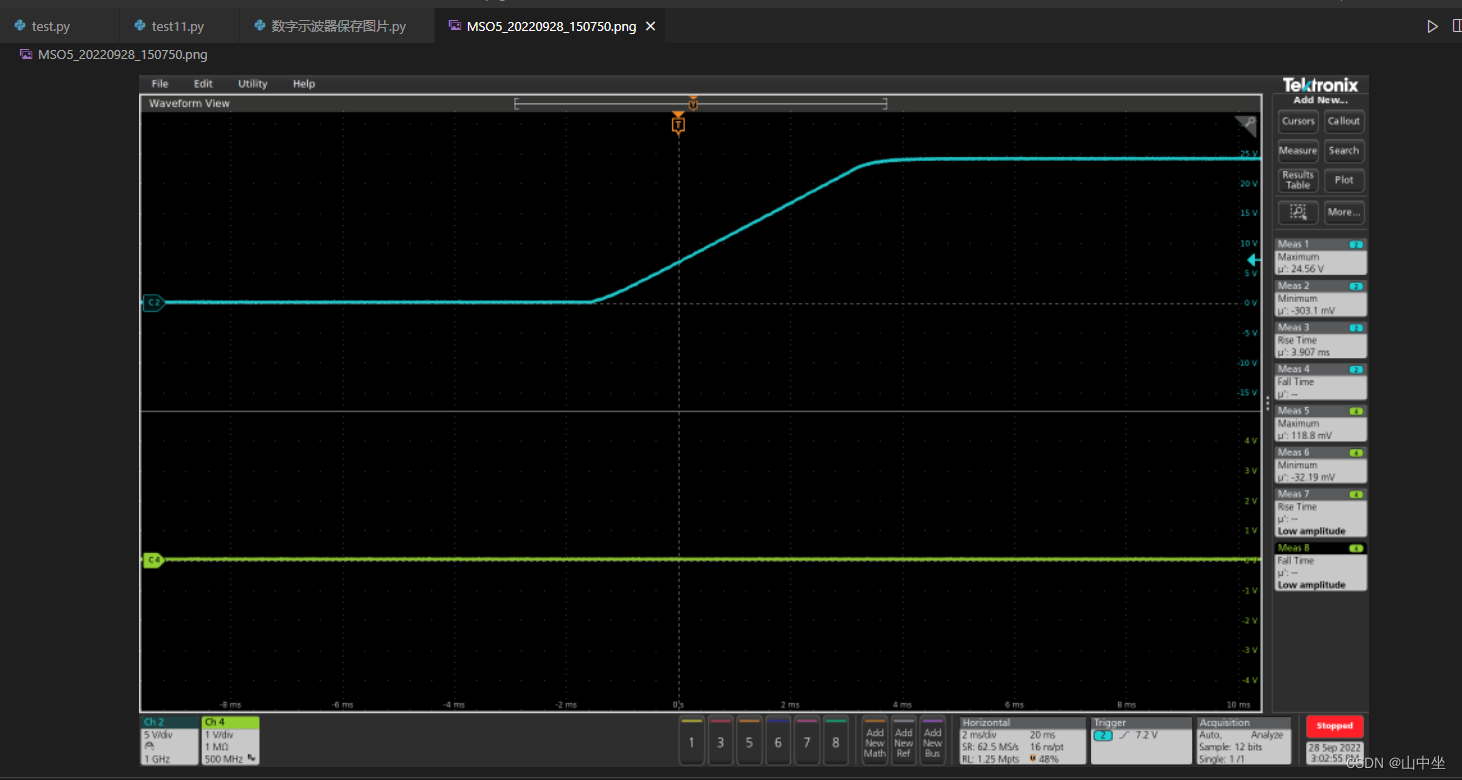The width and height of the screenshot is (1462, 780).
Task: Click the cyan trigger level arrow
Action: click(x=1253, y=259)
